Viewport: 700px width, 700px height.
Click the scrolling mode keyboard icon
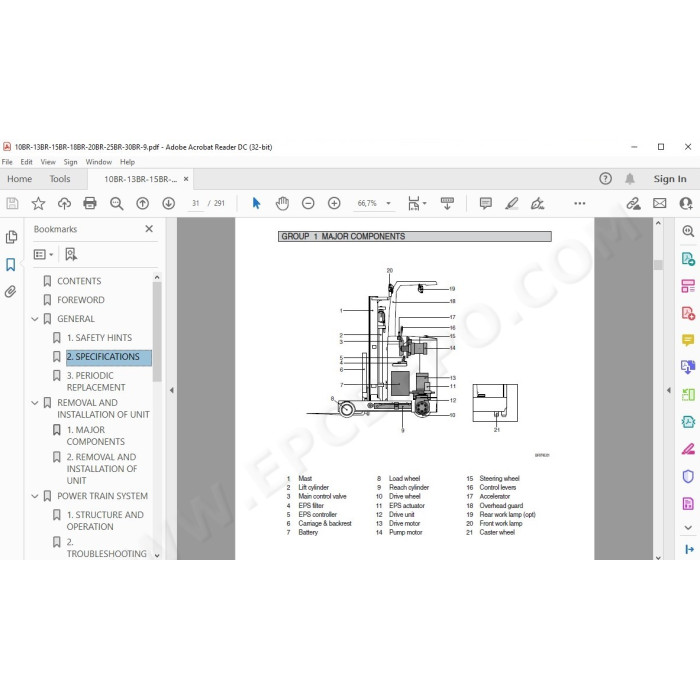point(447,204)
